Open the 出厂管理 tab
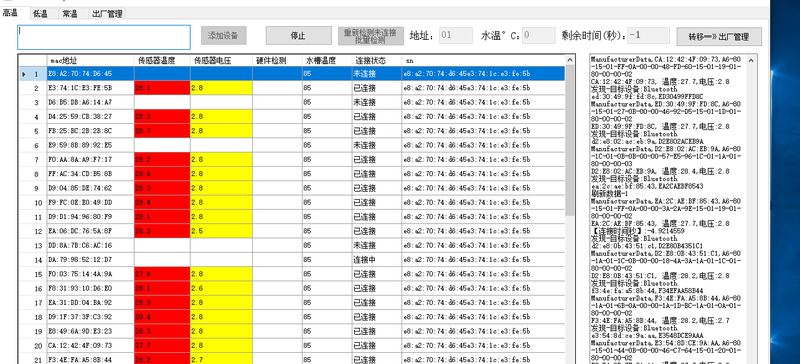Image resolution: width=800 pixels, height=364 pixels. (107, 14)
